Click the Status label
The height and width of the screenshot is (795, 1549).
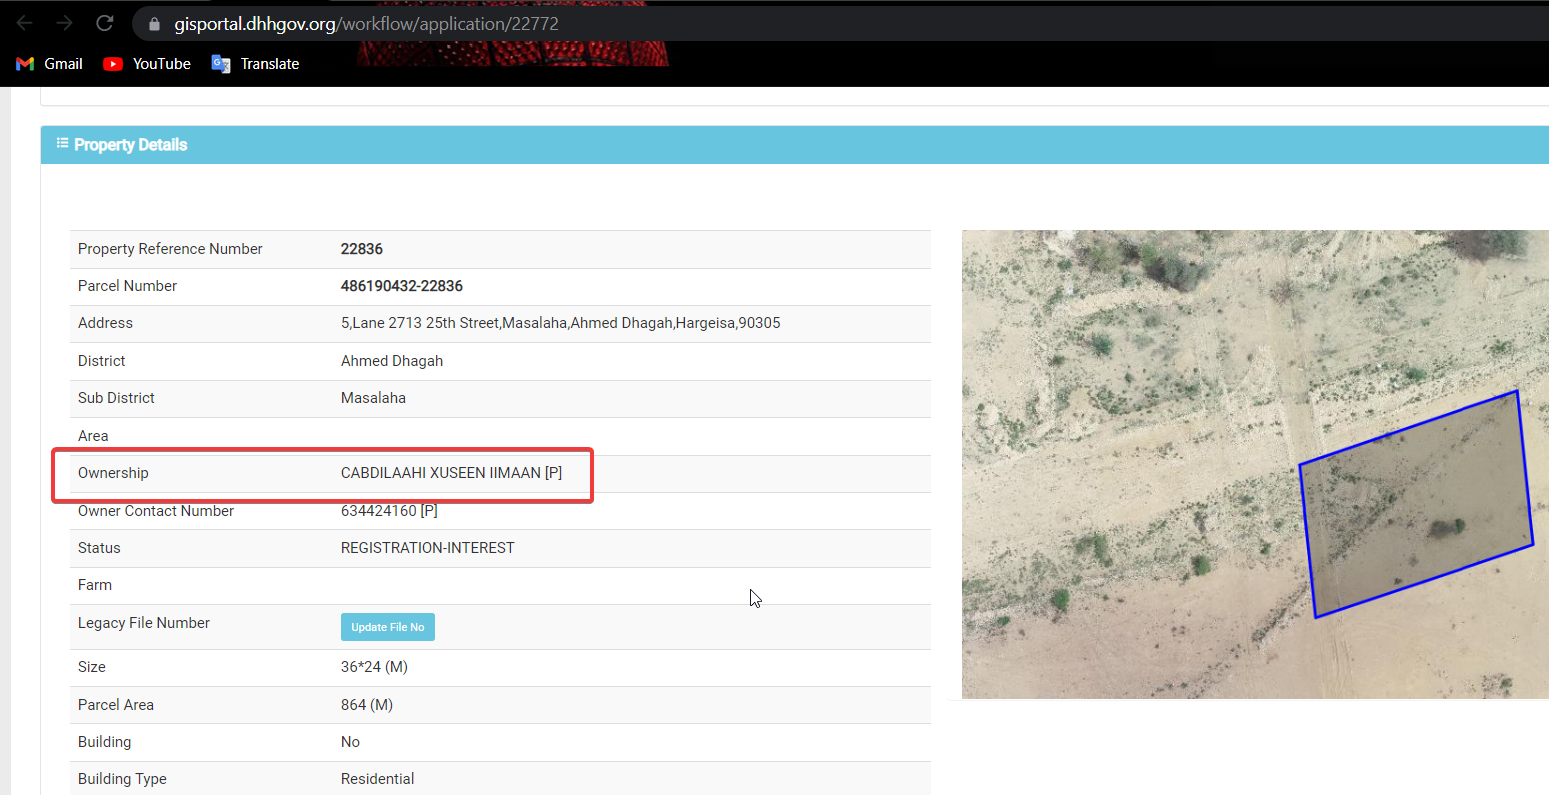tap(99, 548)
